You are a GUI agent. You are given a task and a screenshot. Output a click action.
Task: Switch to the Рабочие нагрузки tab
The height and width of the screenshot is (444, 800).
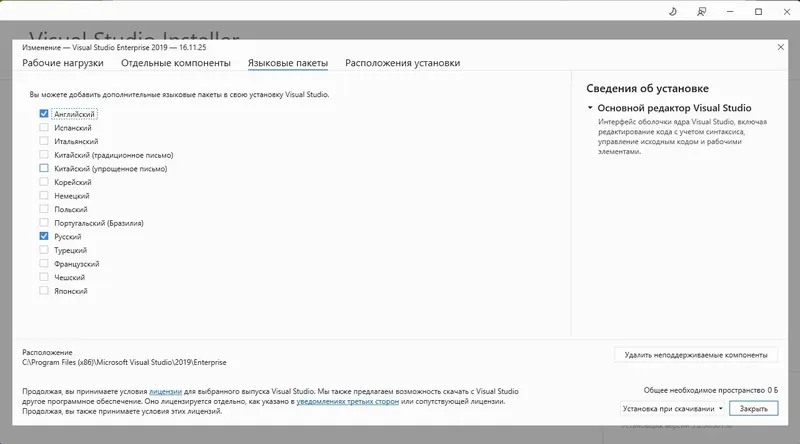pyautogui.click(x=63, y=63)
